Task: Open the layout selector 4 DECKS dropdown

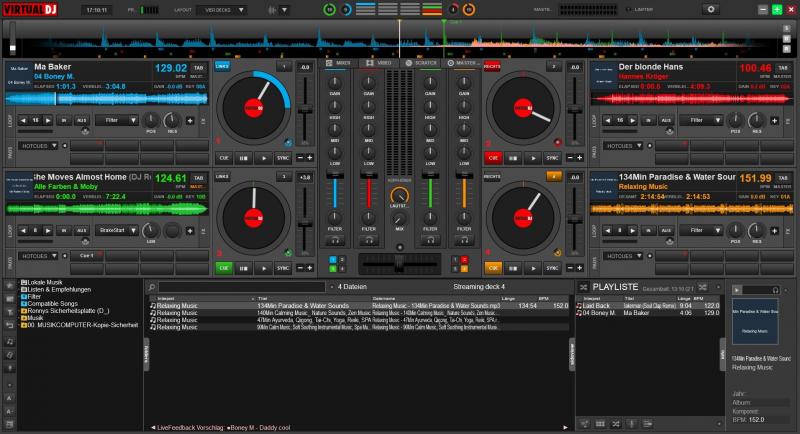Action: [x=221, y=10]
